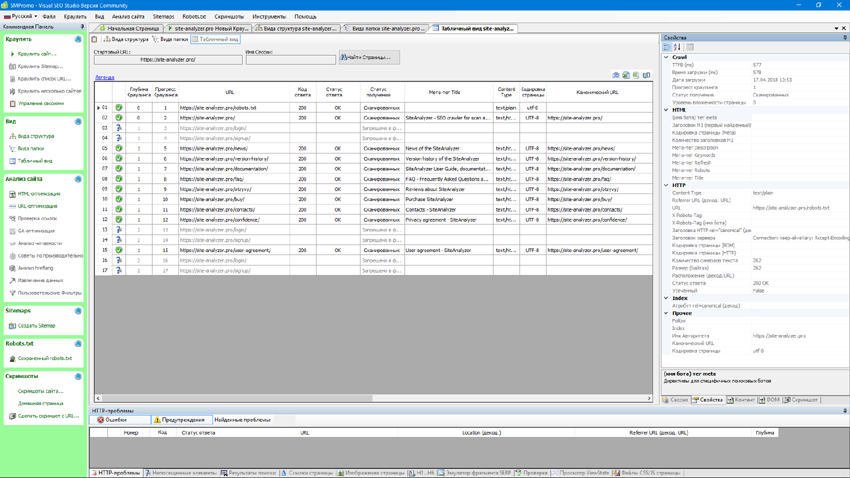Click the Вида структура icon in the sidebar
The width and height of the screenshot is (850, 478).
[12, 136]
